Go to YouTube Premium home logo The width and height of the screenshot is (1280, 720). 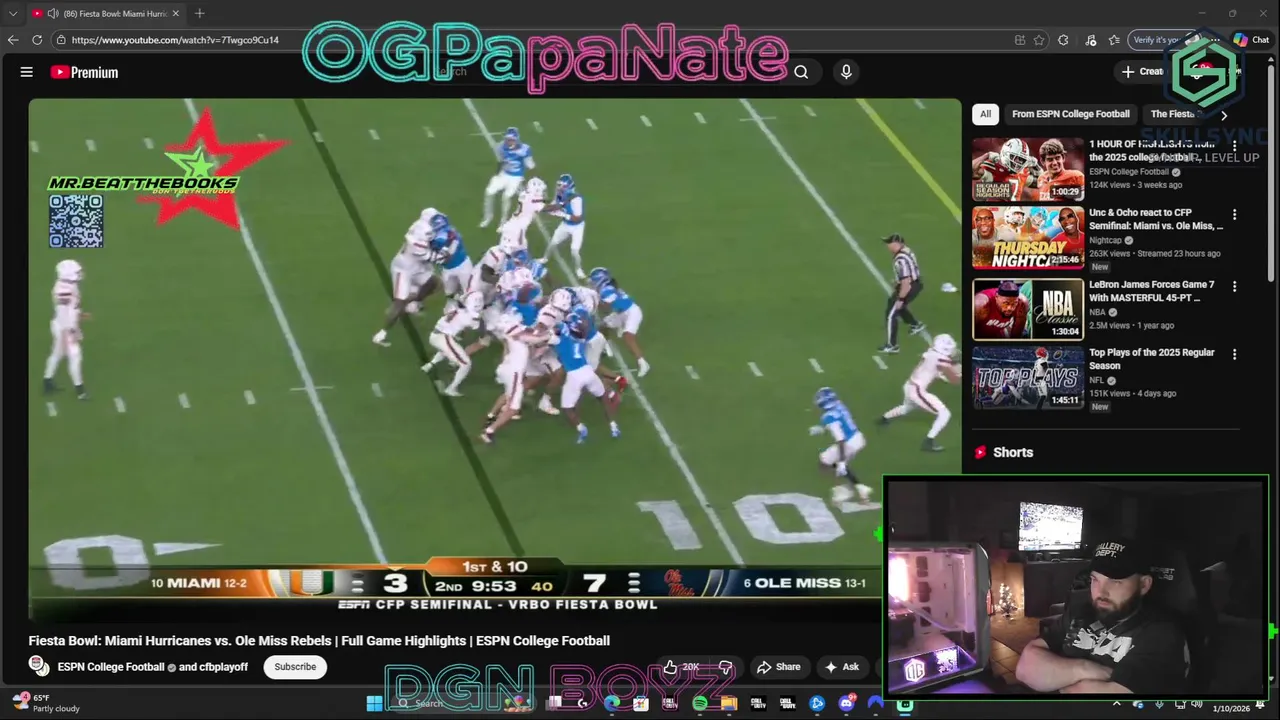[x=85, y=72]
